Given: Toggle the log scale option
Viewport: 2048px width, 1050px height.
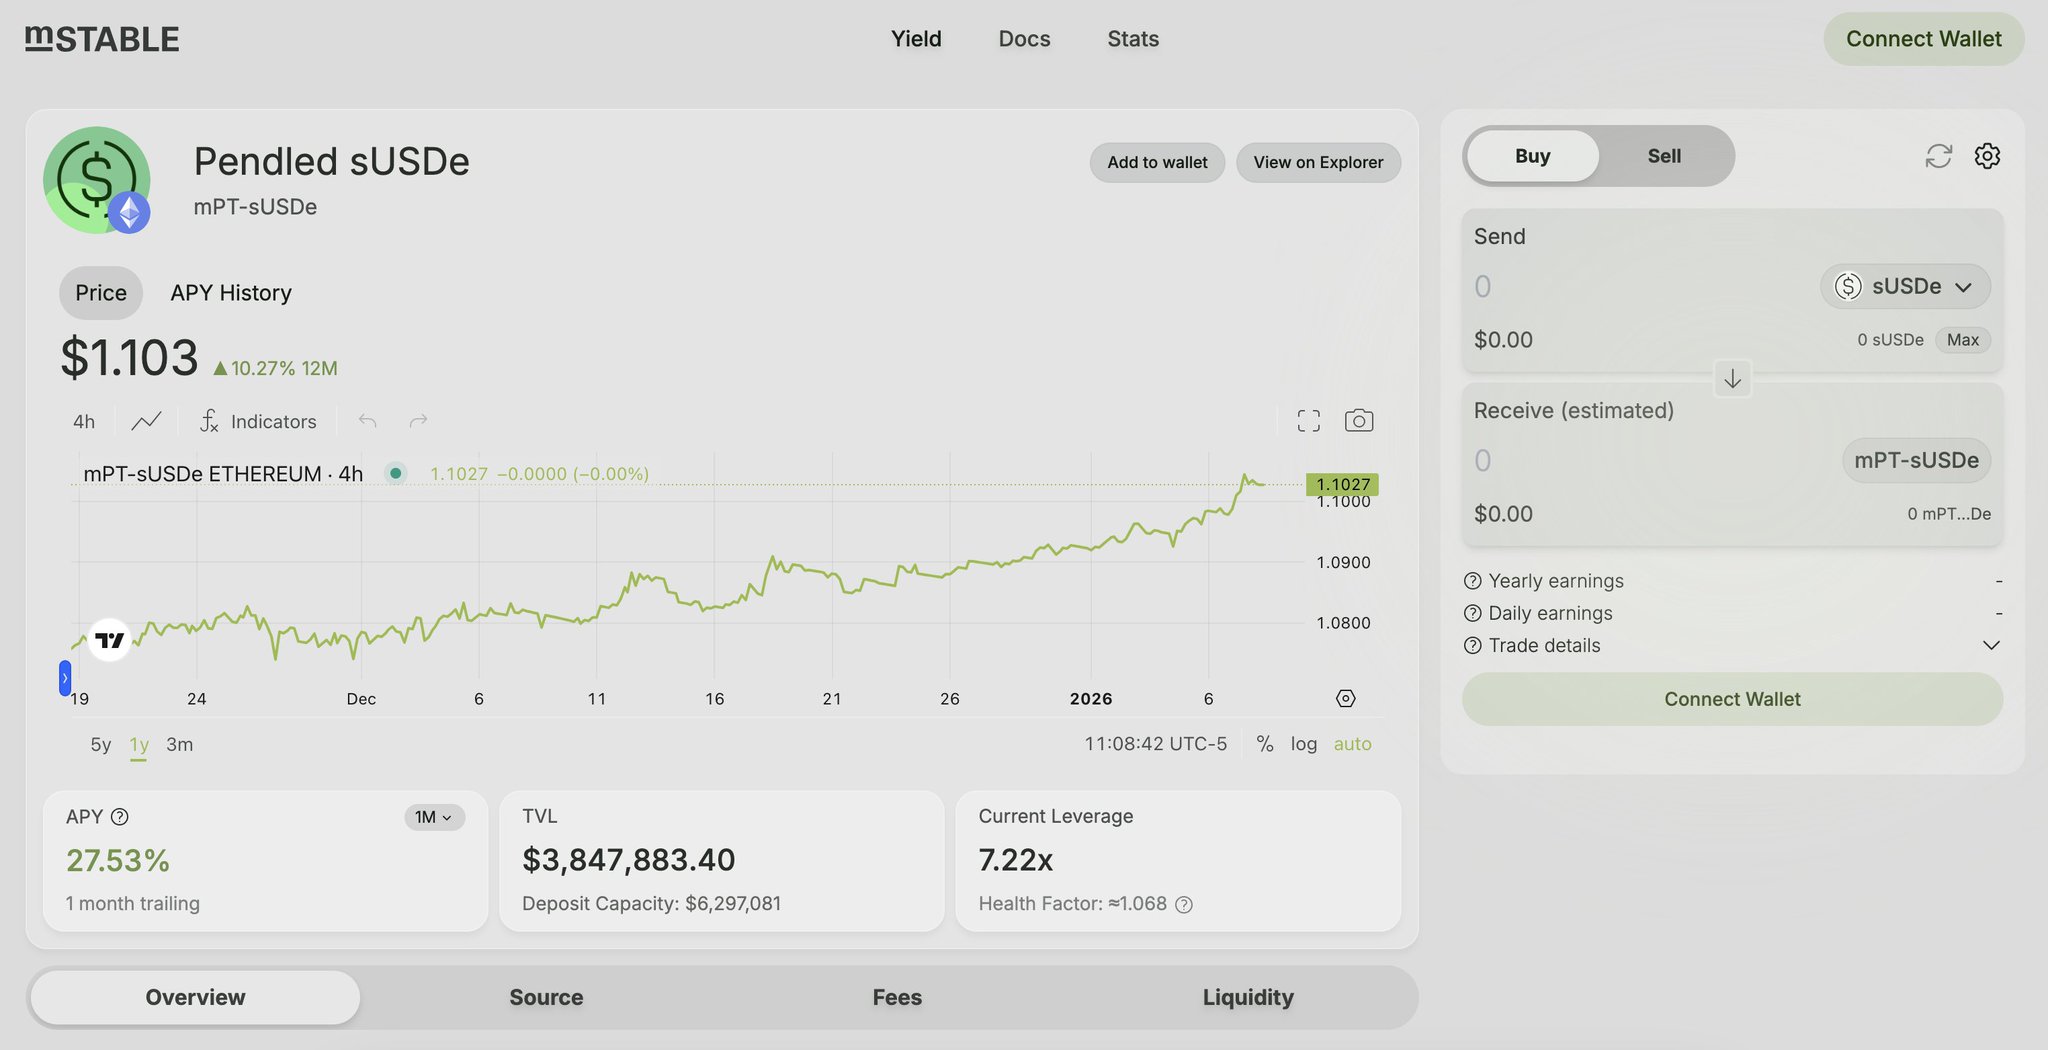Looking at the screenshot, I should pyautogui.click(x=1303, y=744).
